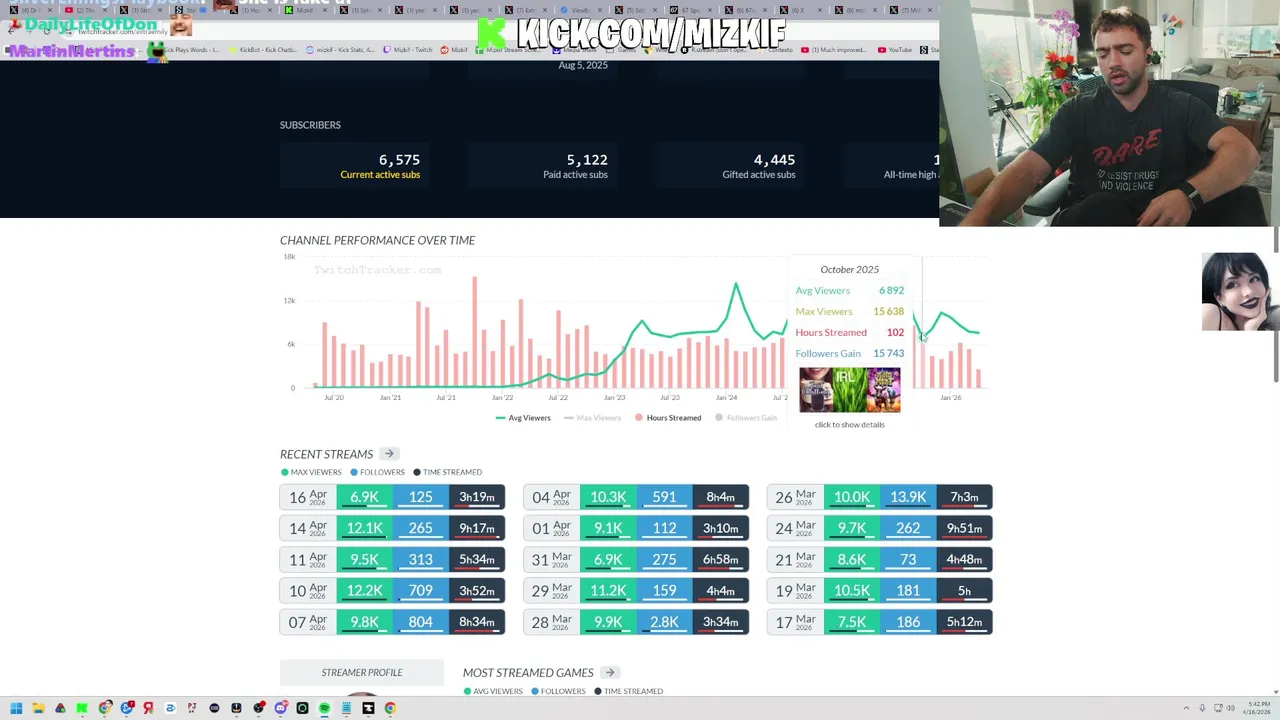This screenshot has height=720, width=1280.
Task: Toggle Avg Viewers series in chart legend
Action: (523, 417)
